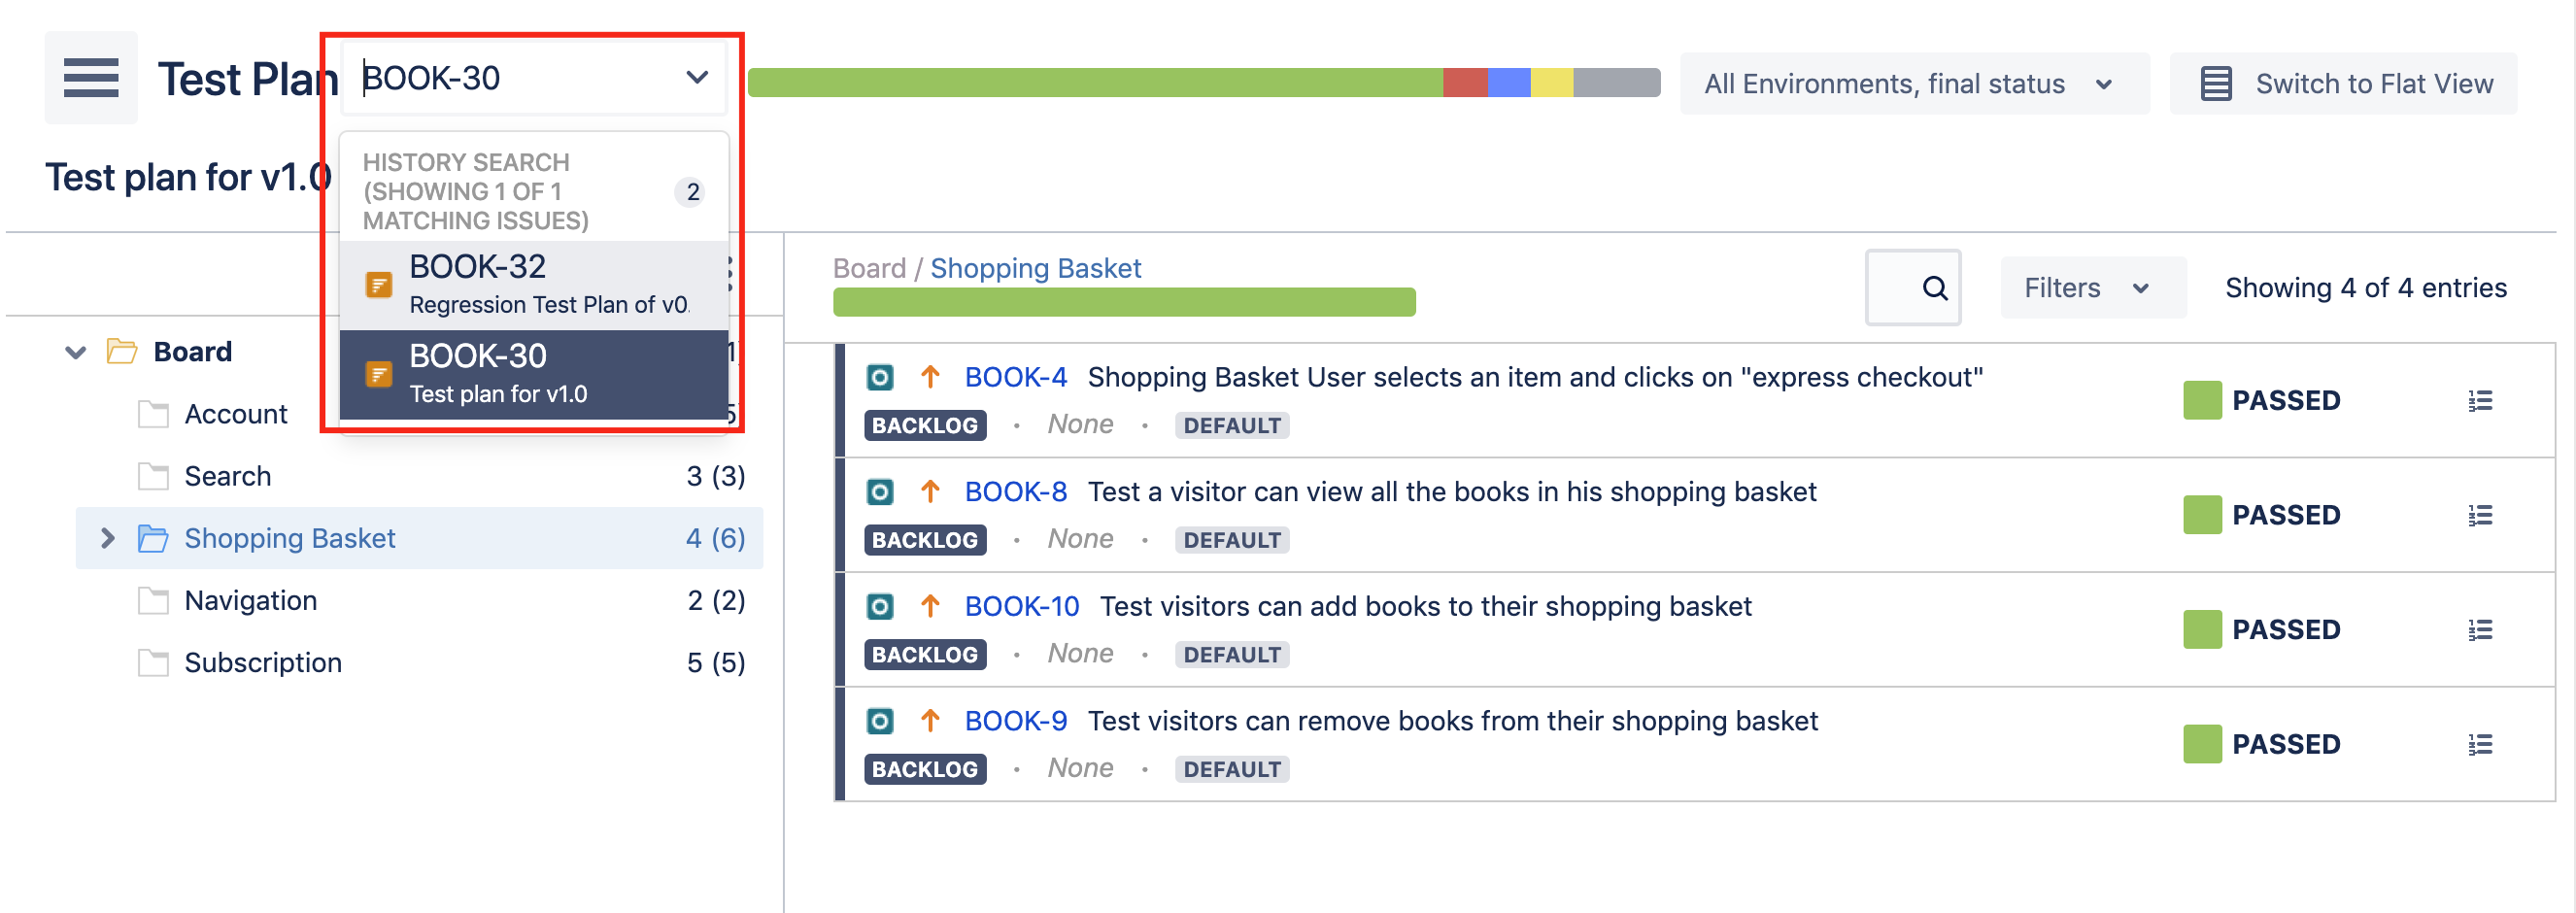The width and height of the screenshot is (2576, 913).
Task: Open the BOOK-8 issue link
Action: click(1015, 492)
